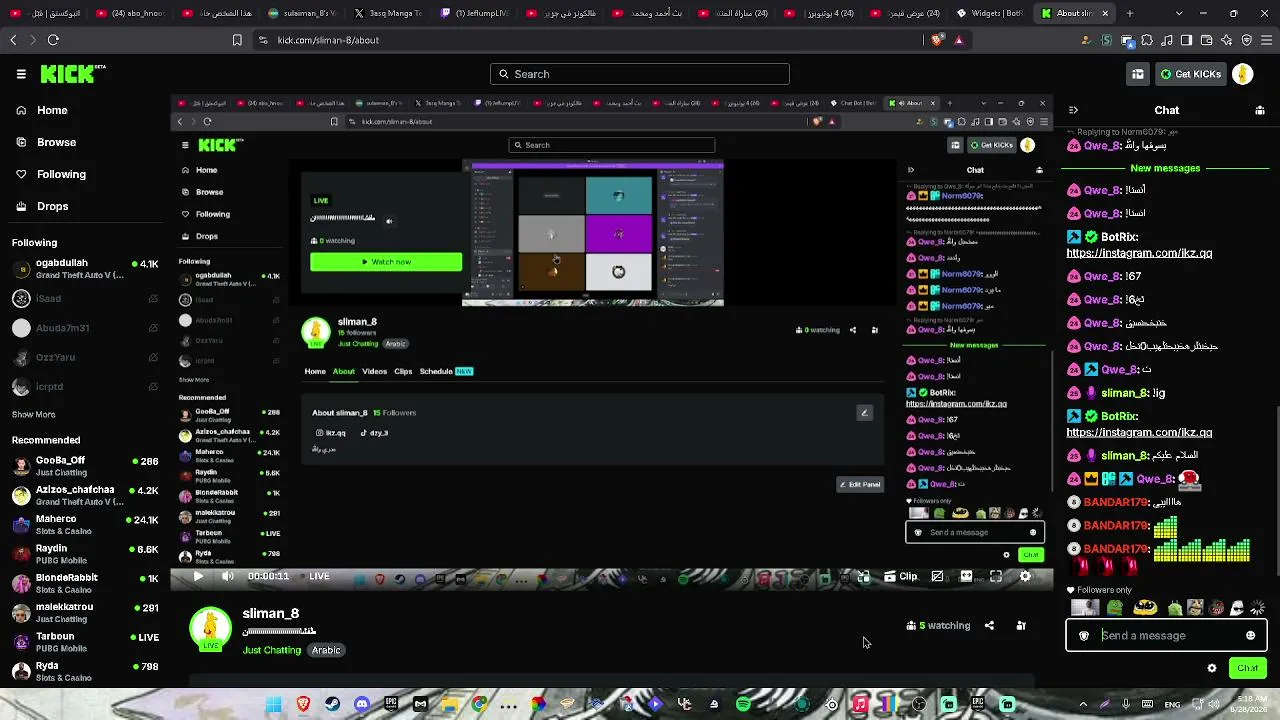Click the translate extension icon in the toolbar
This screenshot has width=1280, height=720.
pos(1127,40)
